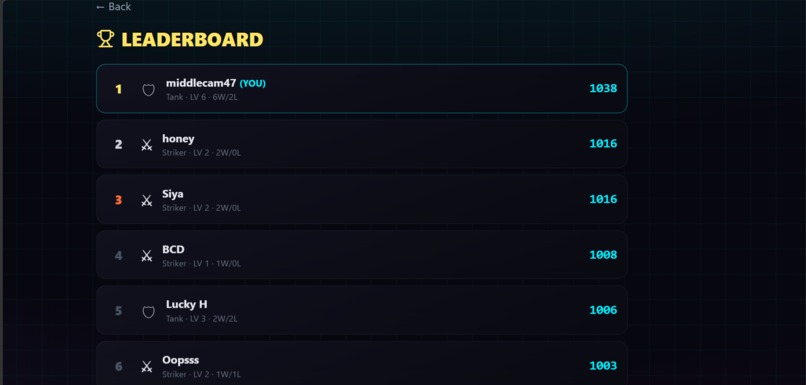Click the rank 3 number in orange
The image size is (806, 385).
pyautogui.click(x=118, y=200)
